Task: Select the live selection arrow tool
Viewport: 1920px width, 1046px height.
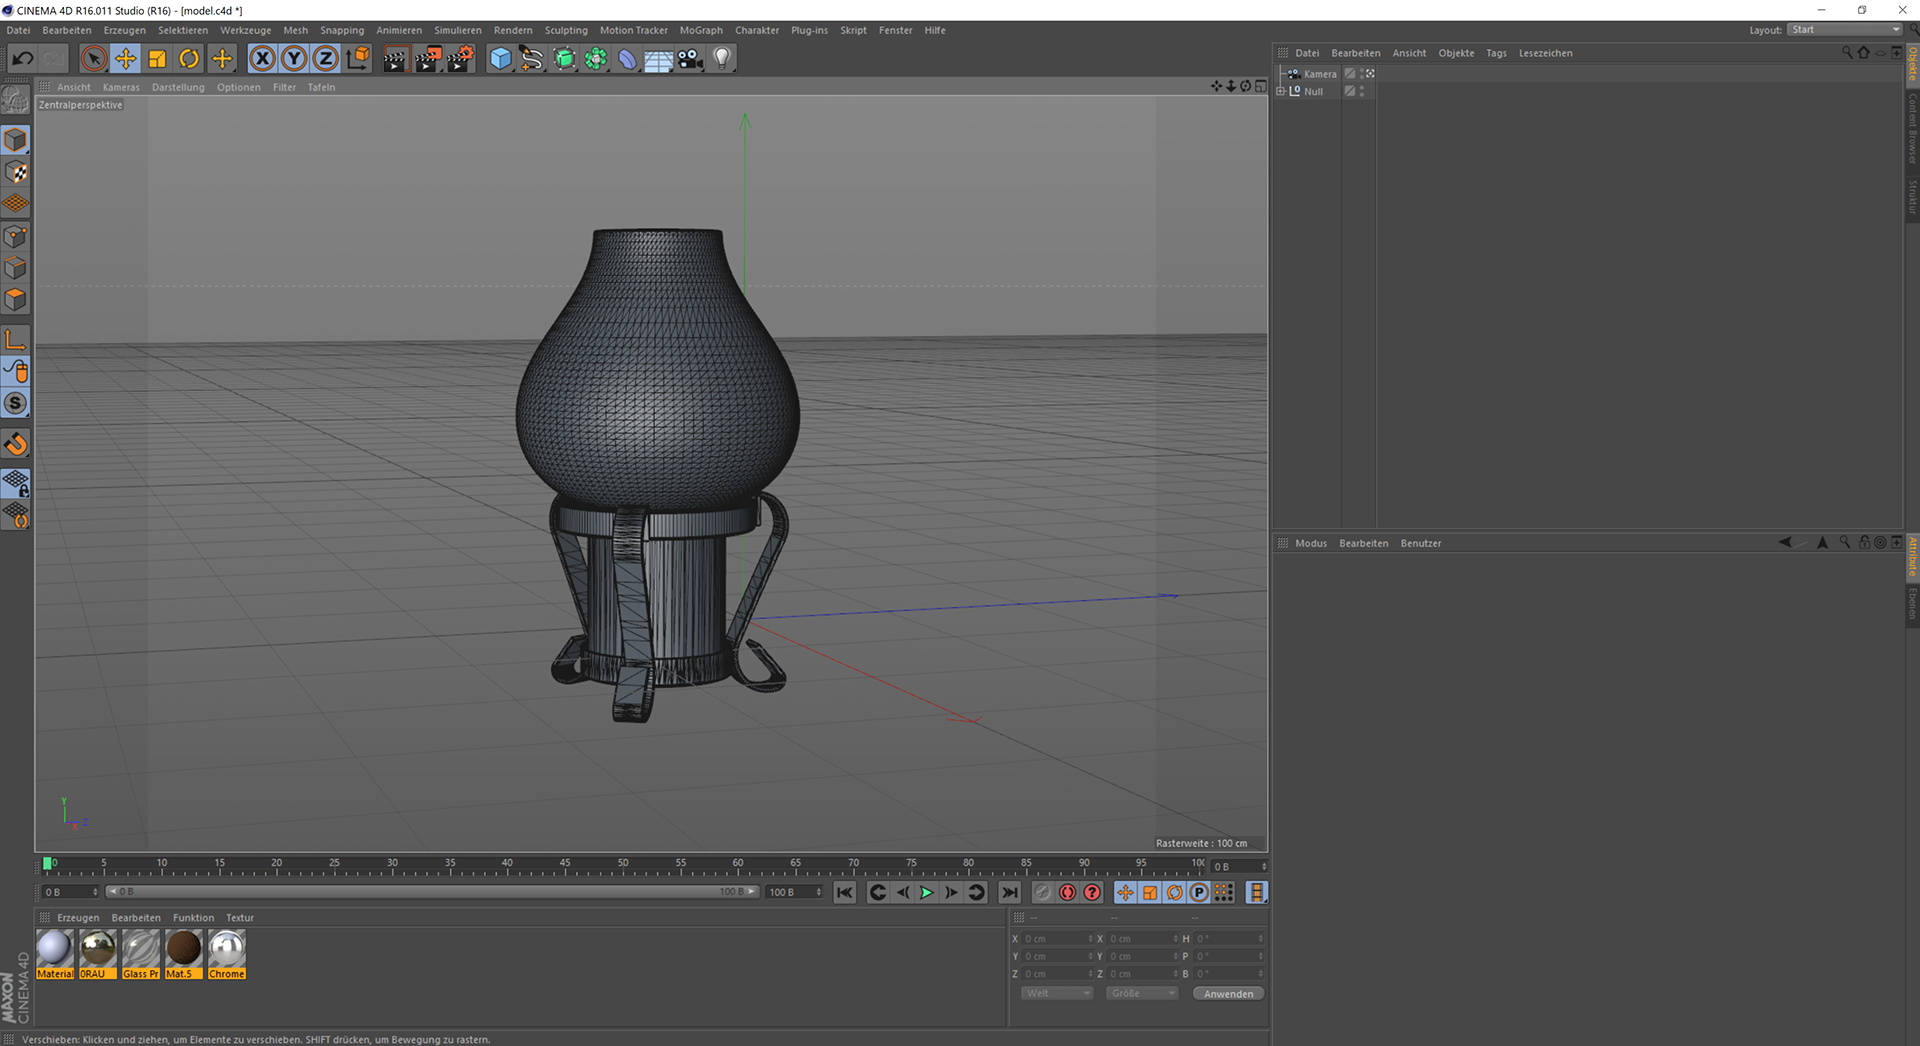Action: click(94, 59)
